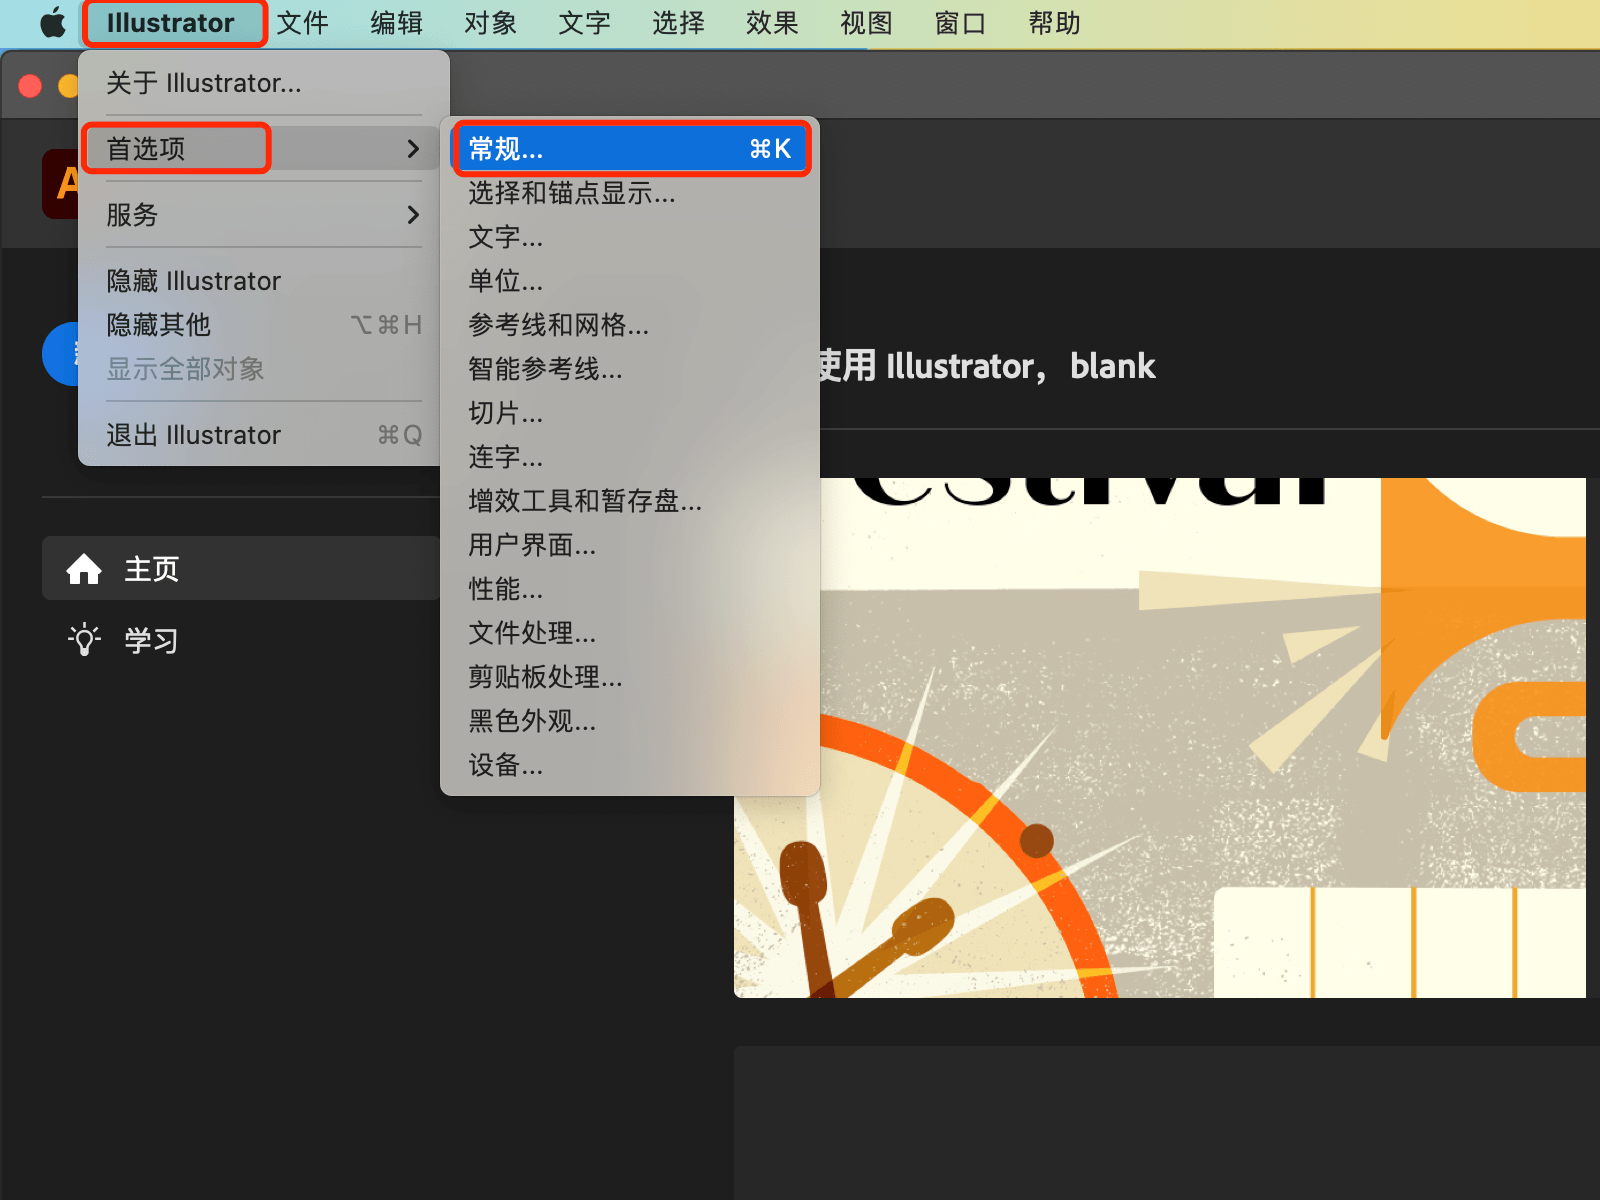Viewport: 1600px width, 1200px height.
Task: Open the Apple menu icon
Action: click(x=52, y=23)
